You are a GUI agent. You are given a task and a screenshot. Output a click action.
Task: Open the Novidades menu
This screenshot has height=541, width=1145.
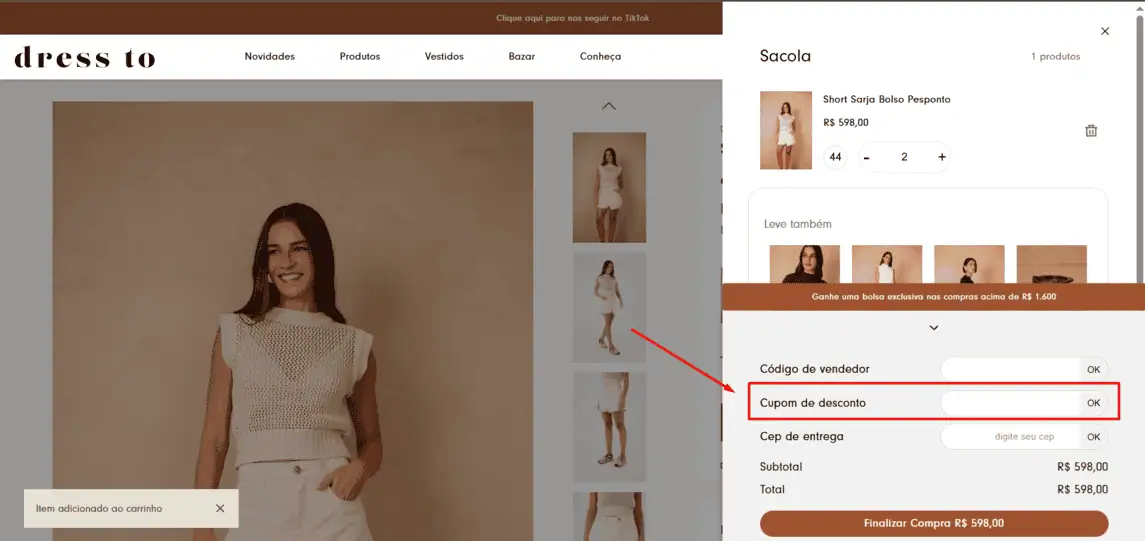click(x=269, y=56)
